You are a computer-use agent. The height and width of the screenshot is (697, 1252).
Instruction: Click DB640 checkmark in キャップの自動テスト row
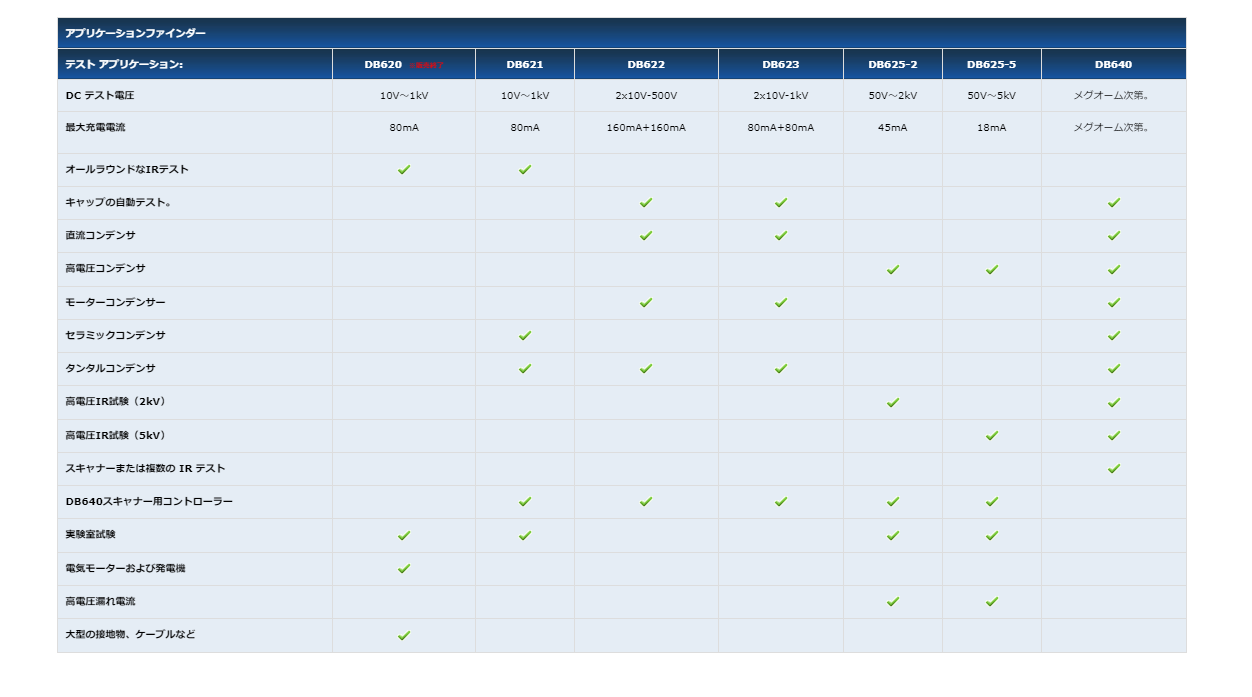click(x=1114, y=203)
